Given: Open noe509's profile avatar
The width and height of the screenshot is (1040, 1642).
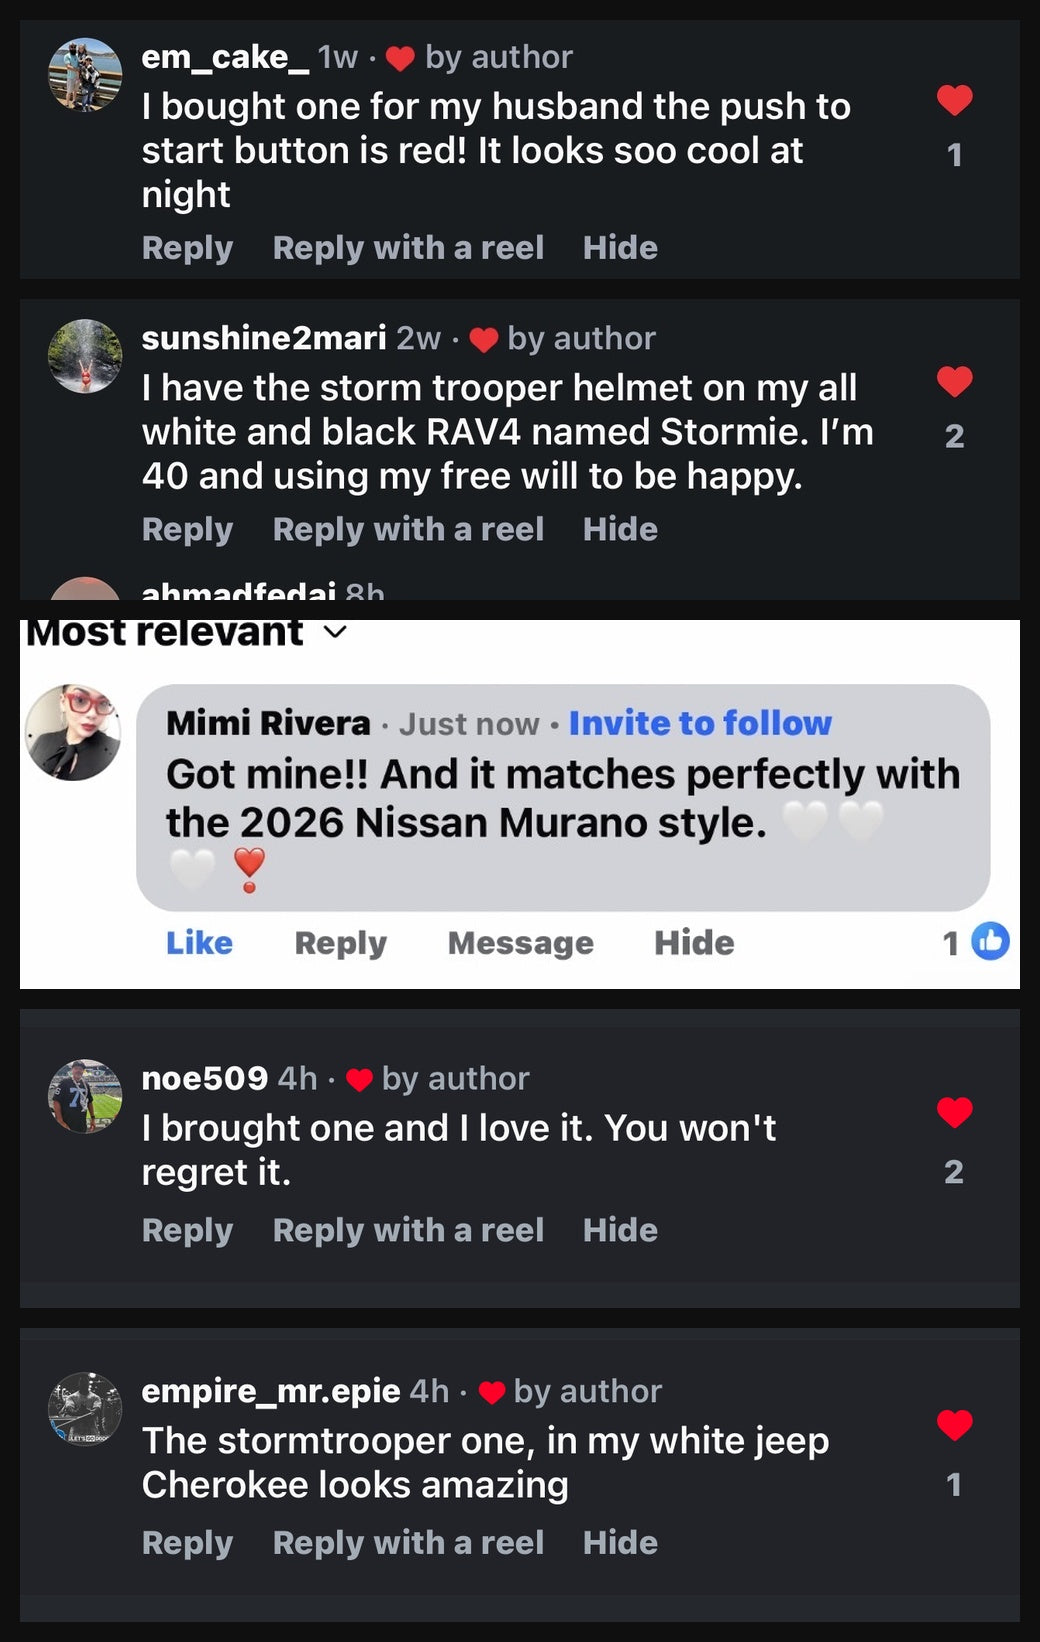Looking at the screenshot, I should tap(85, 1096).
